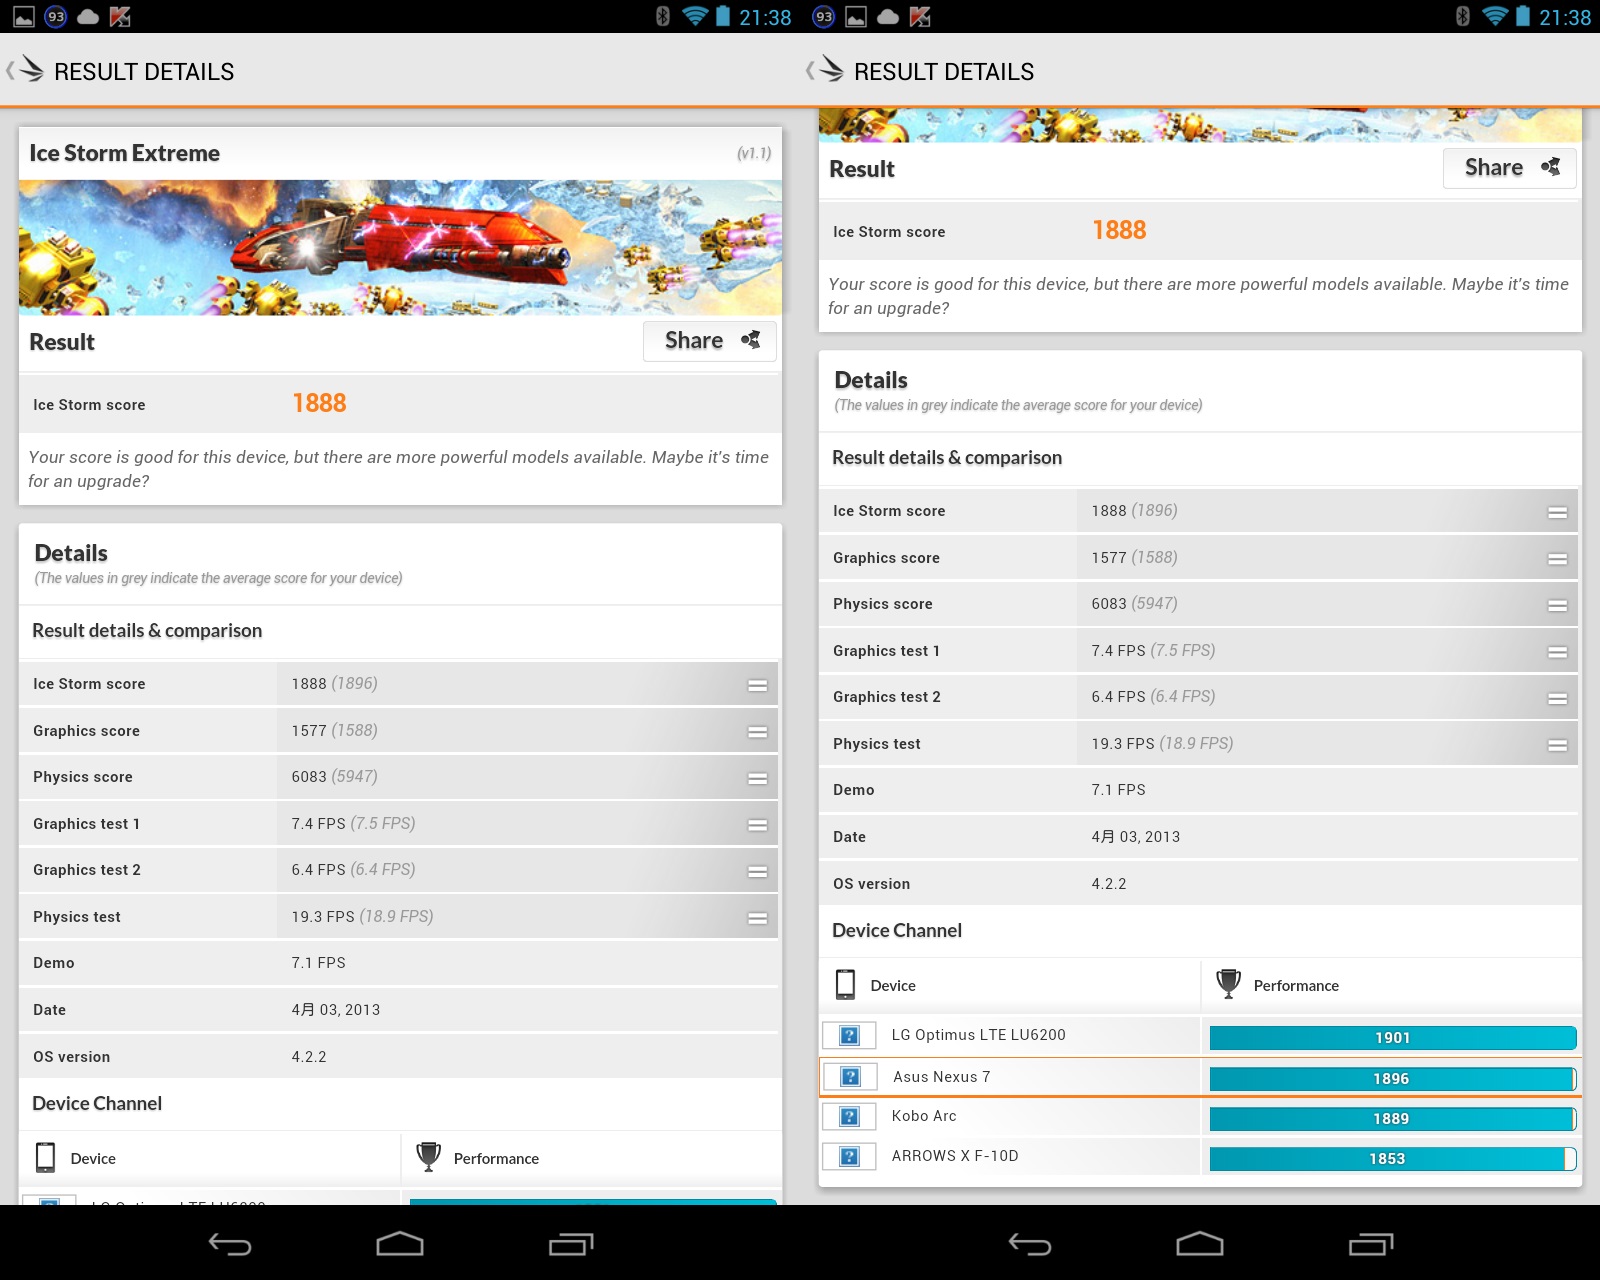
Task: Tap the question-mark icon beside Kobo Arc
Action: coord(849,1117)
